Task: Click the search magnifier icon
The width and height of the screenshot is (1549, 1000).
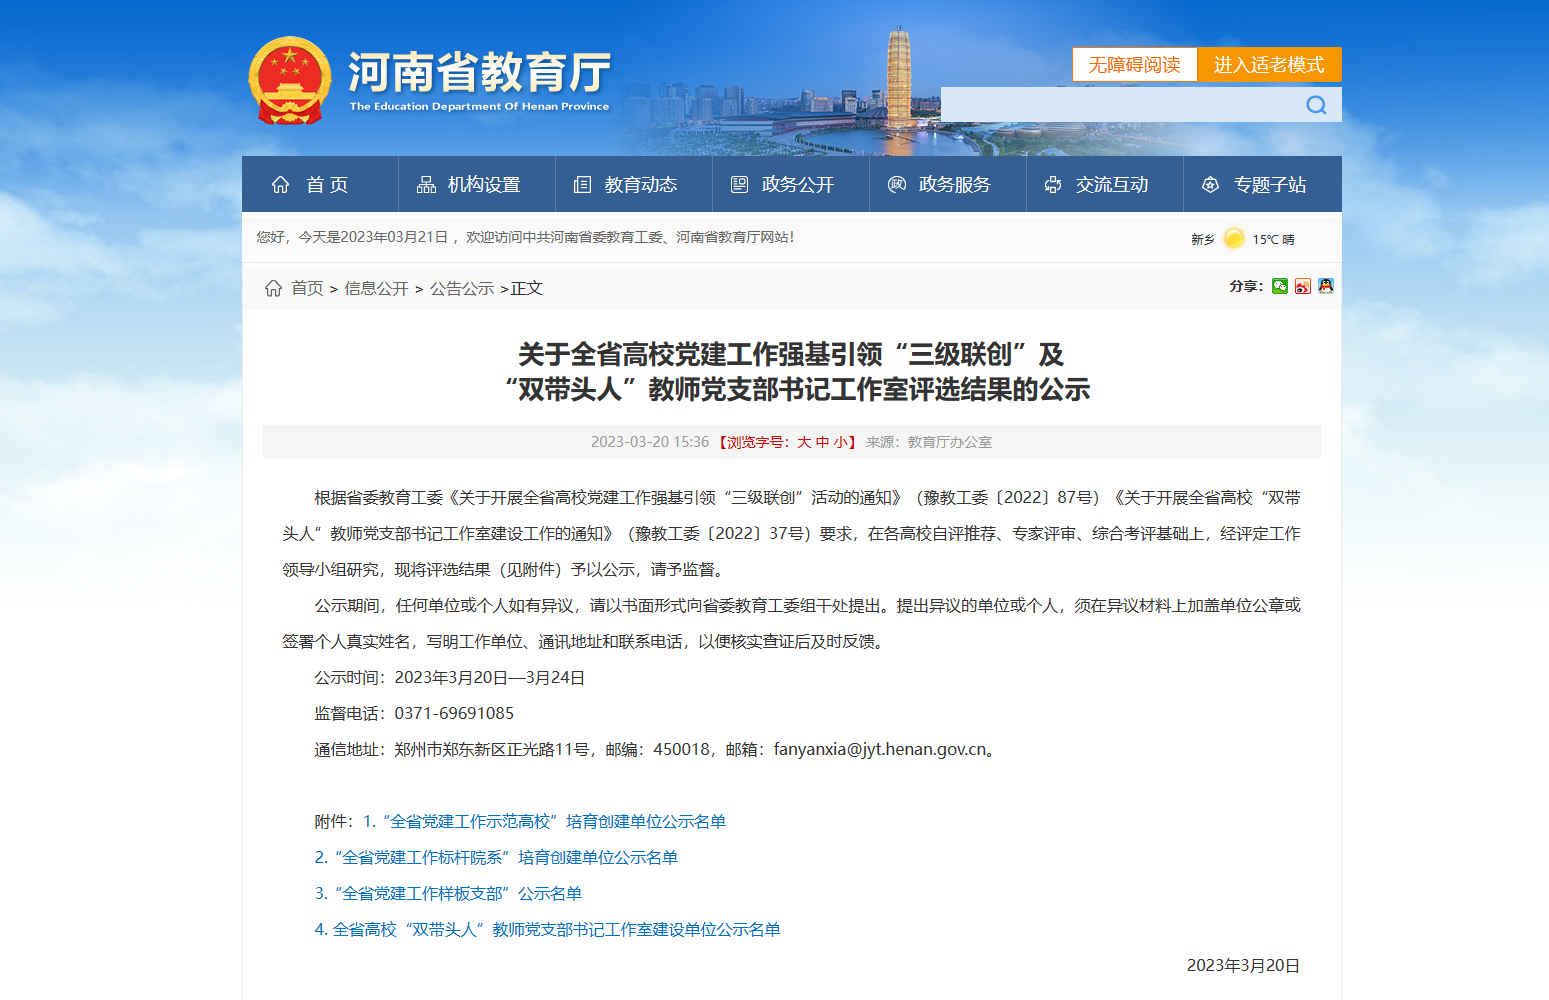Action: pos(1316,105)
